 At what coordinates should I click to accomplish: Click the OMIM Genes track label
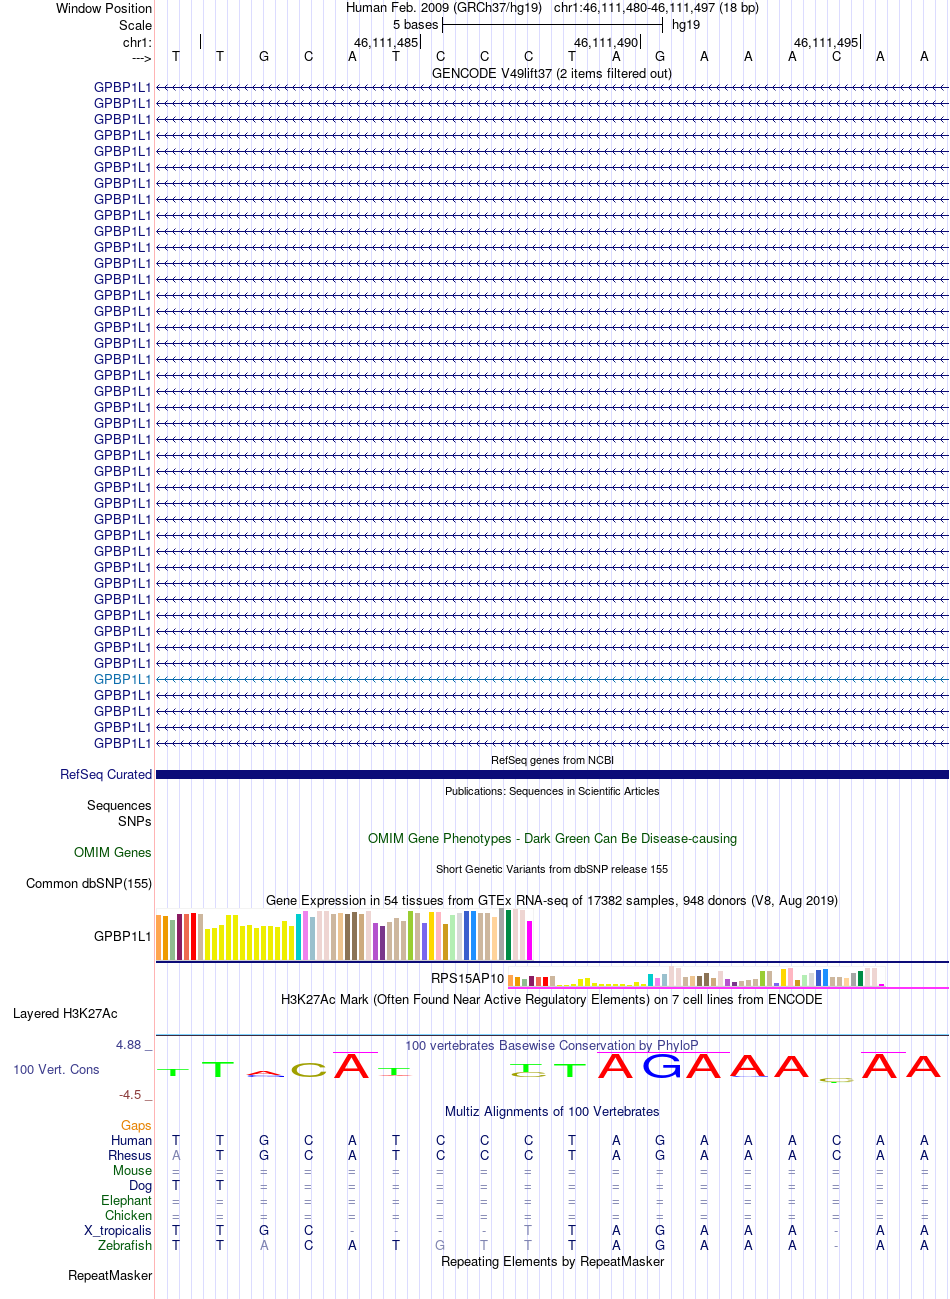click(x=113, y=853)
